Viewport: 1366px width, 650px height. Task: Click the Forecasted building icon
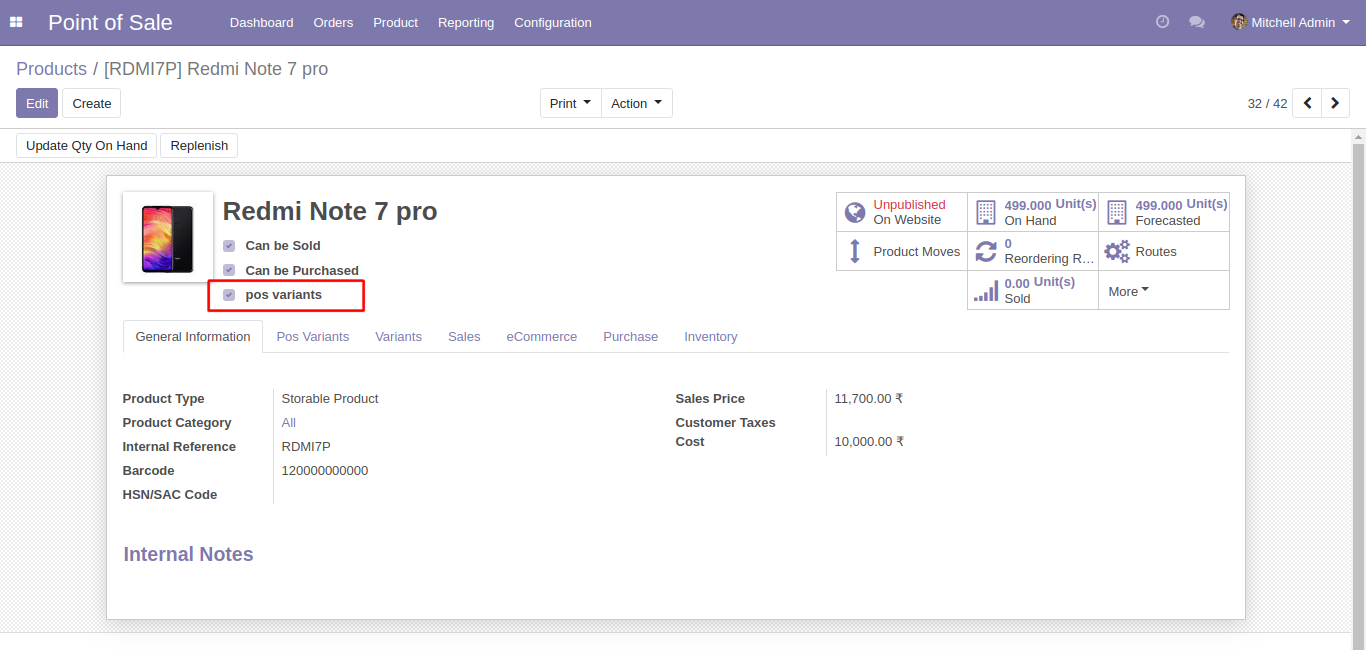1117,212
